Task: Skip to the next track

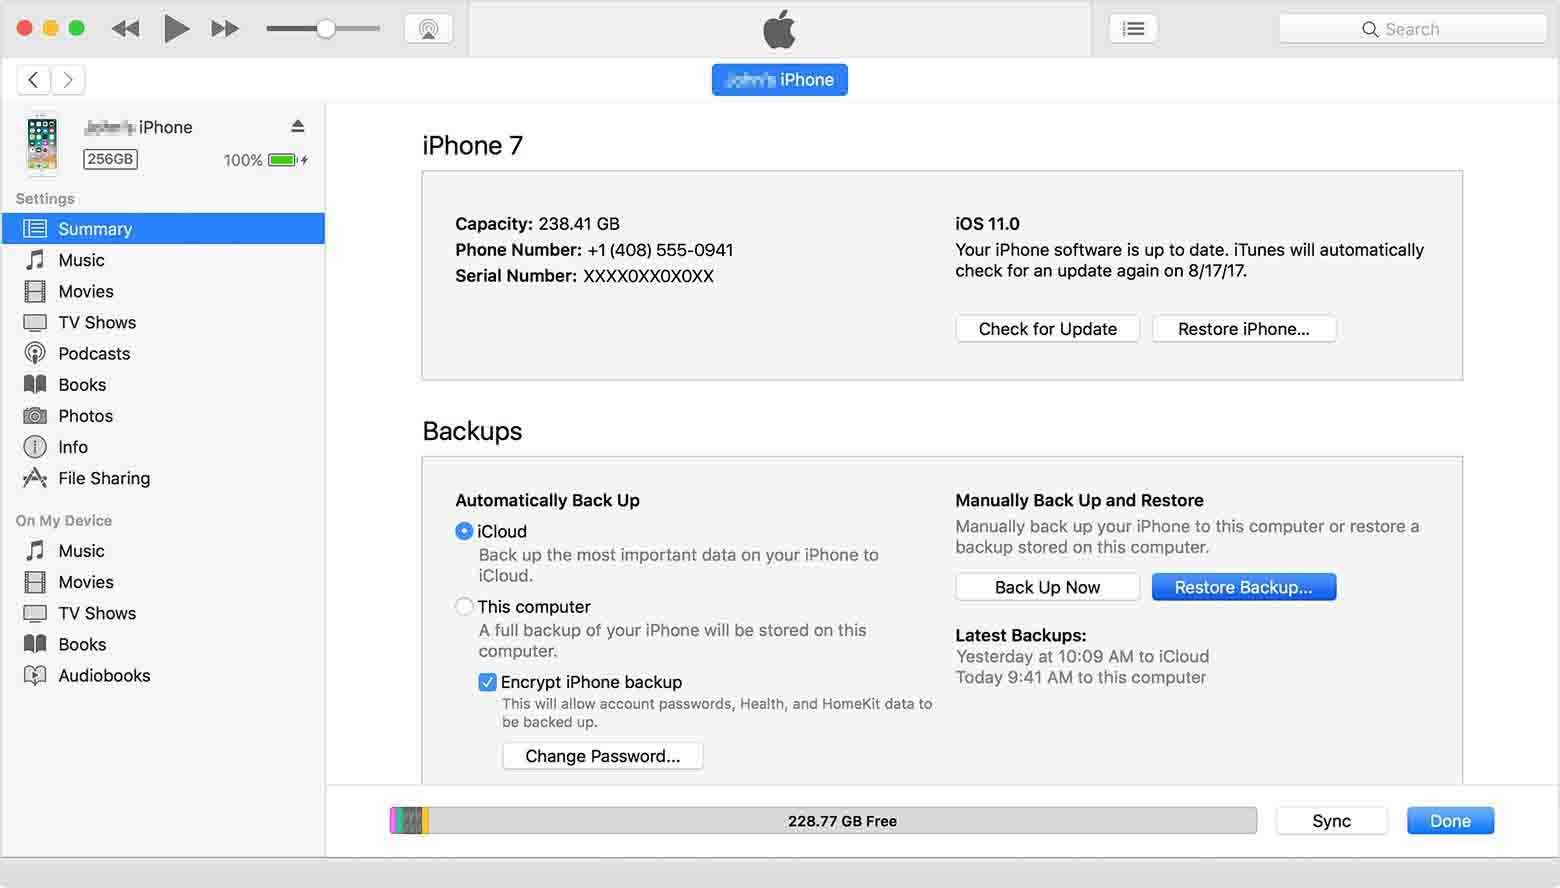Action: 225,29
